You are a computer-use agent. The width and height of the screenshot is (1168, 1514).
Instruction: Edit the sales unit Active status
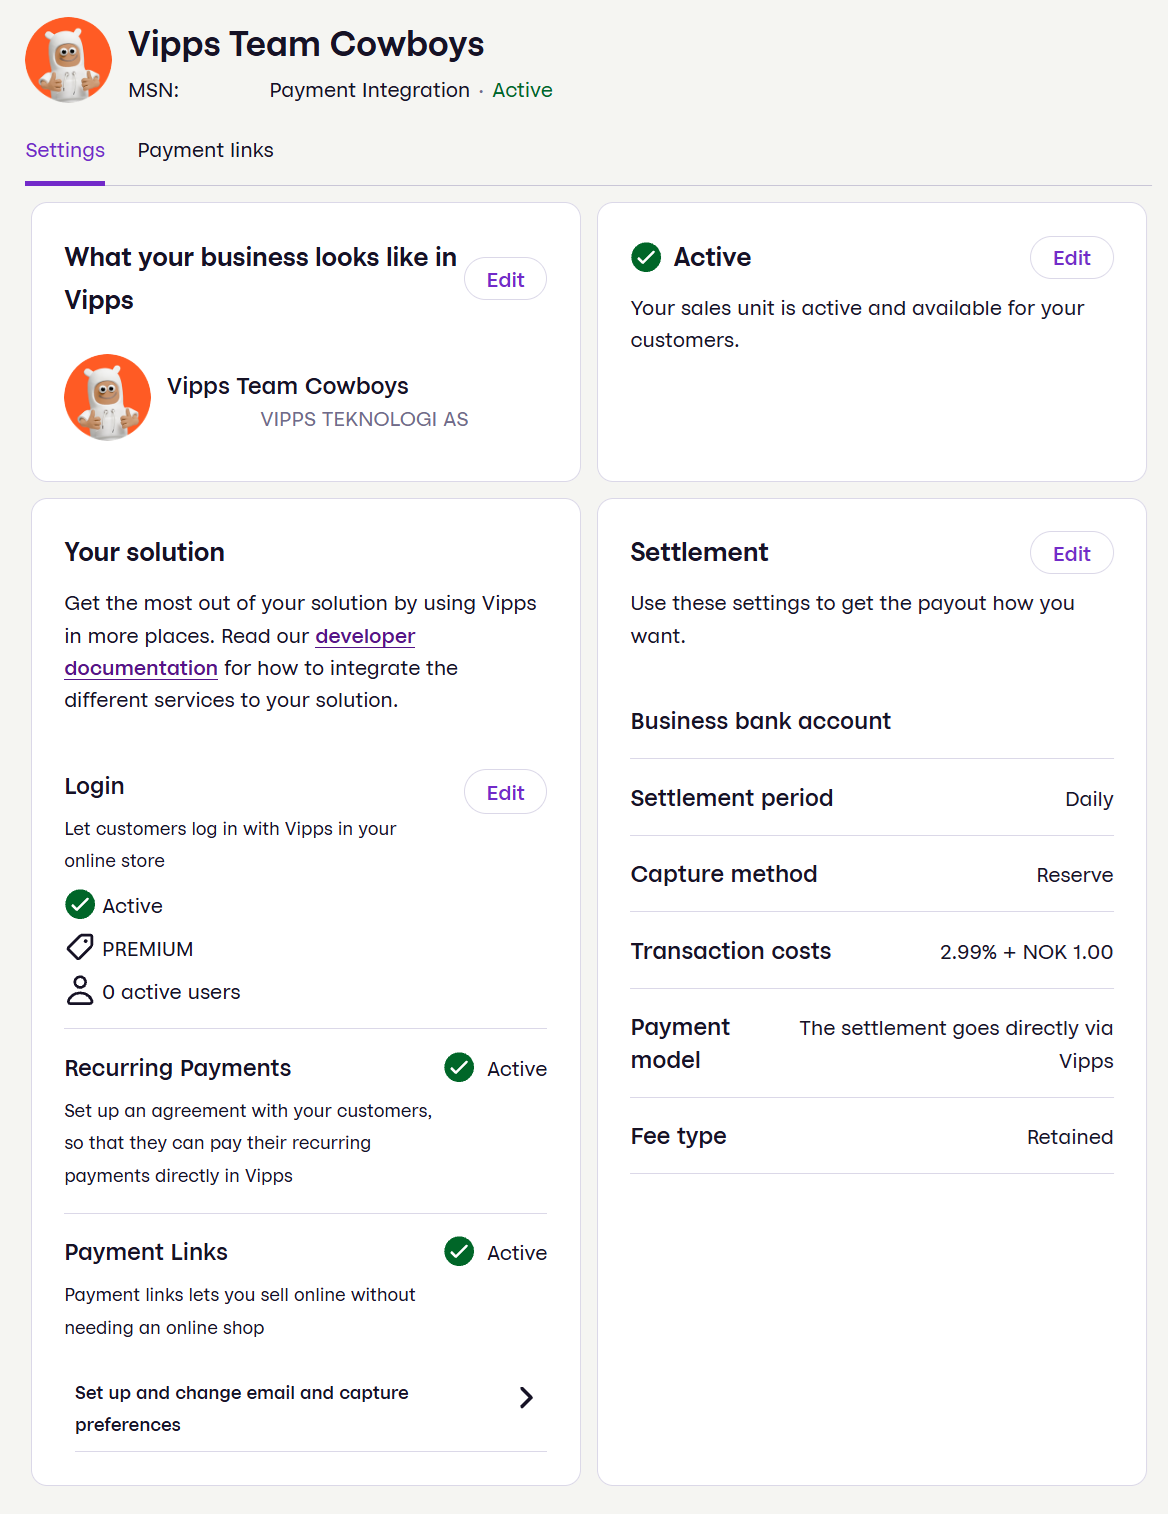(x=1071, y=258)
